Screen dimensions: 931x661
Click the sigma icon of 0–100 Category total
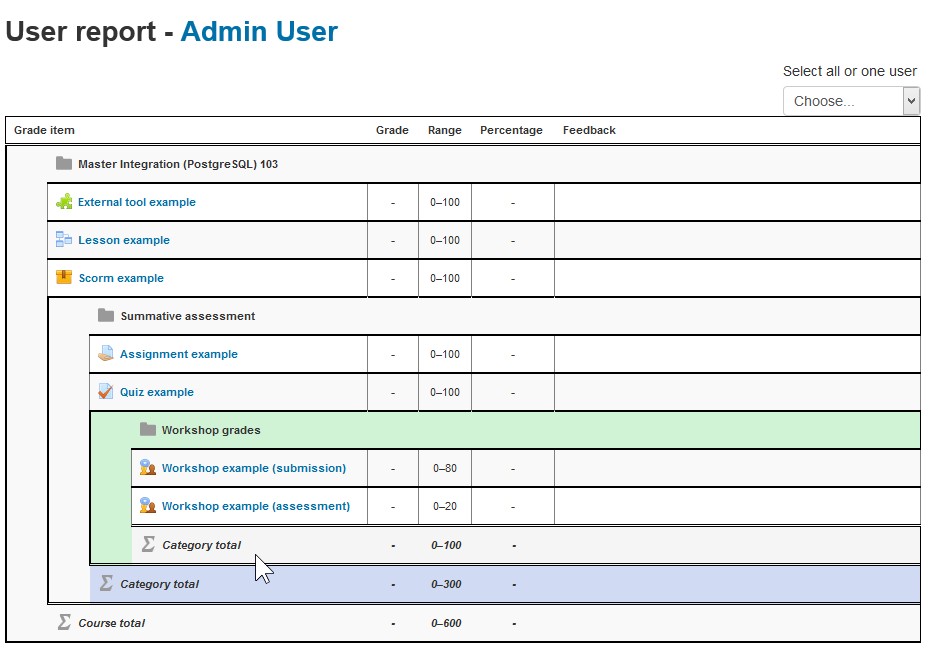tap(148, 544)
